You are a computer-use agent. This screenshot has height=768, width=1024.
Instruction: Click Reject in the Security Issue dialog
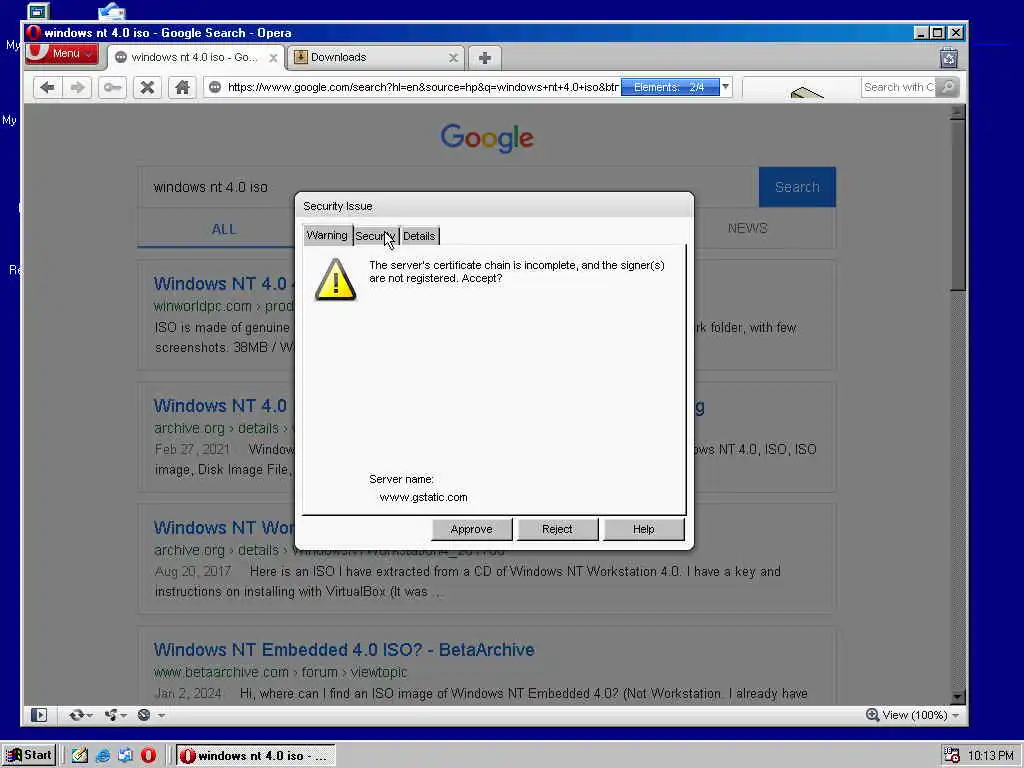tap(557, 529)
